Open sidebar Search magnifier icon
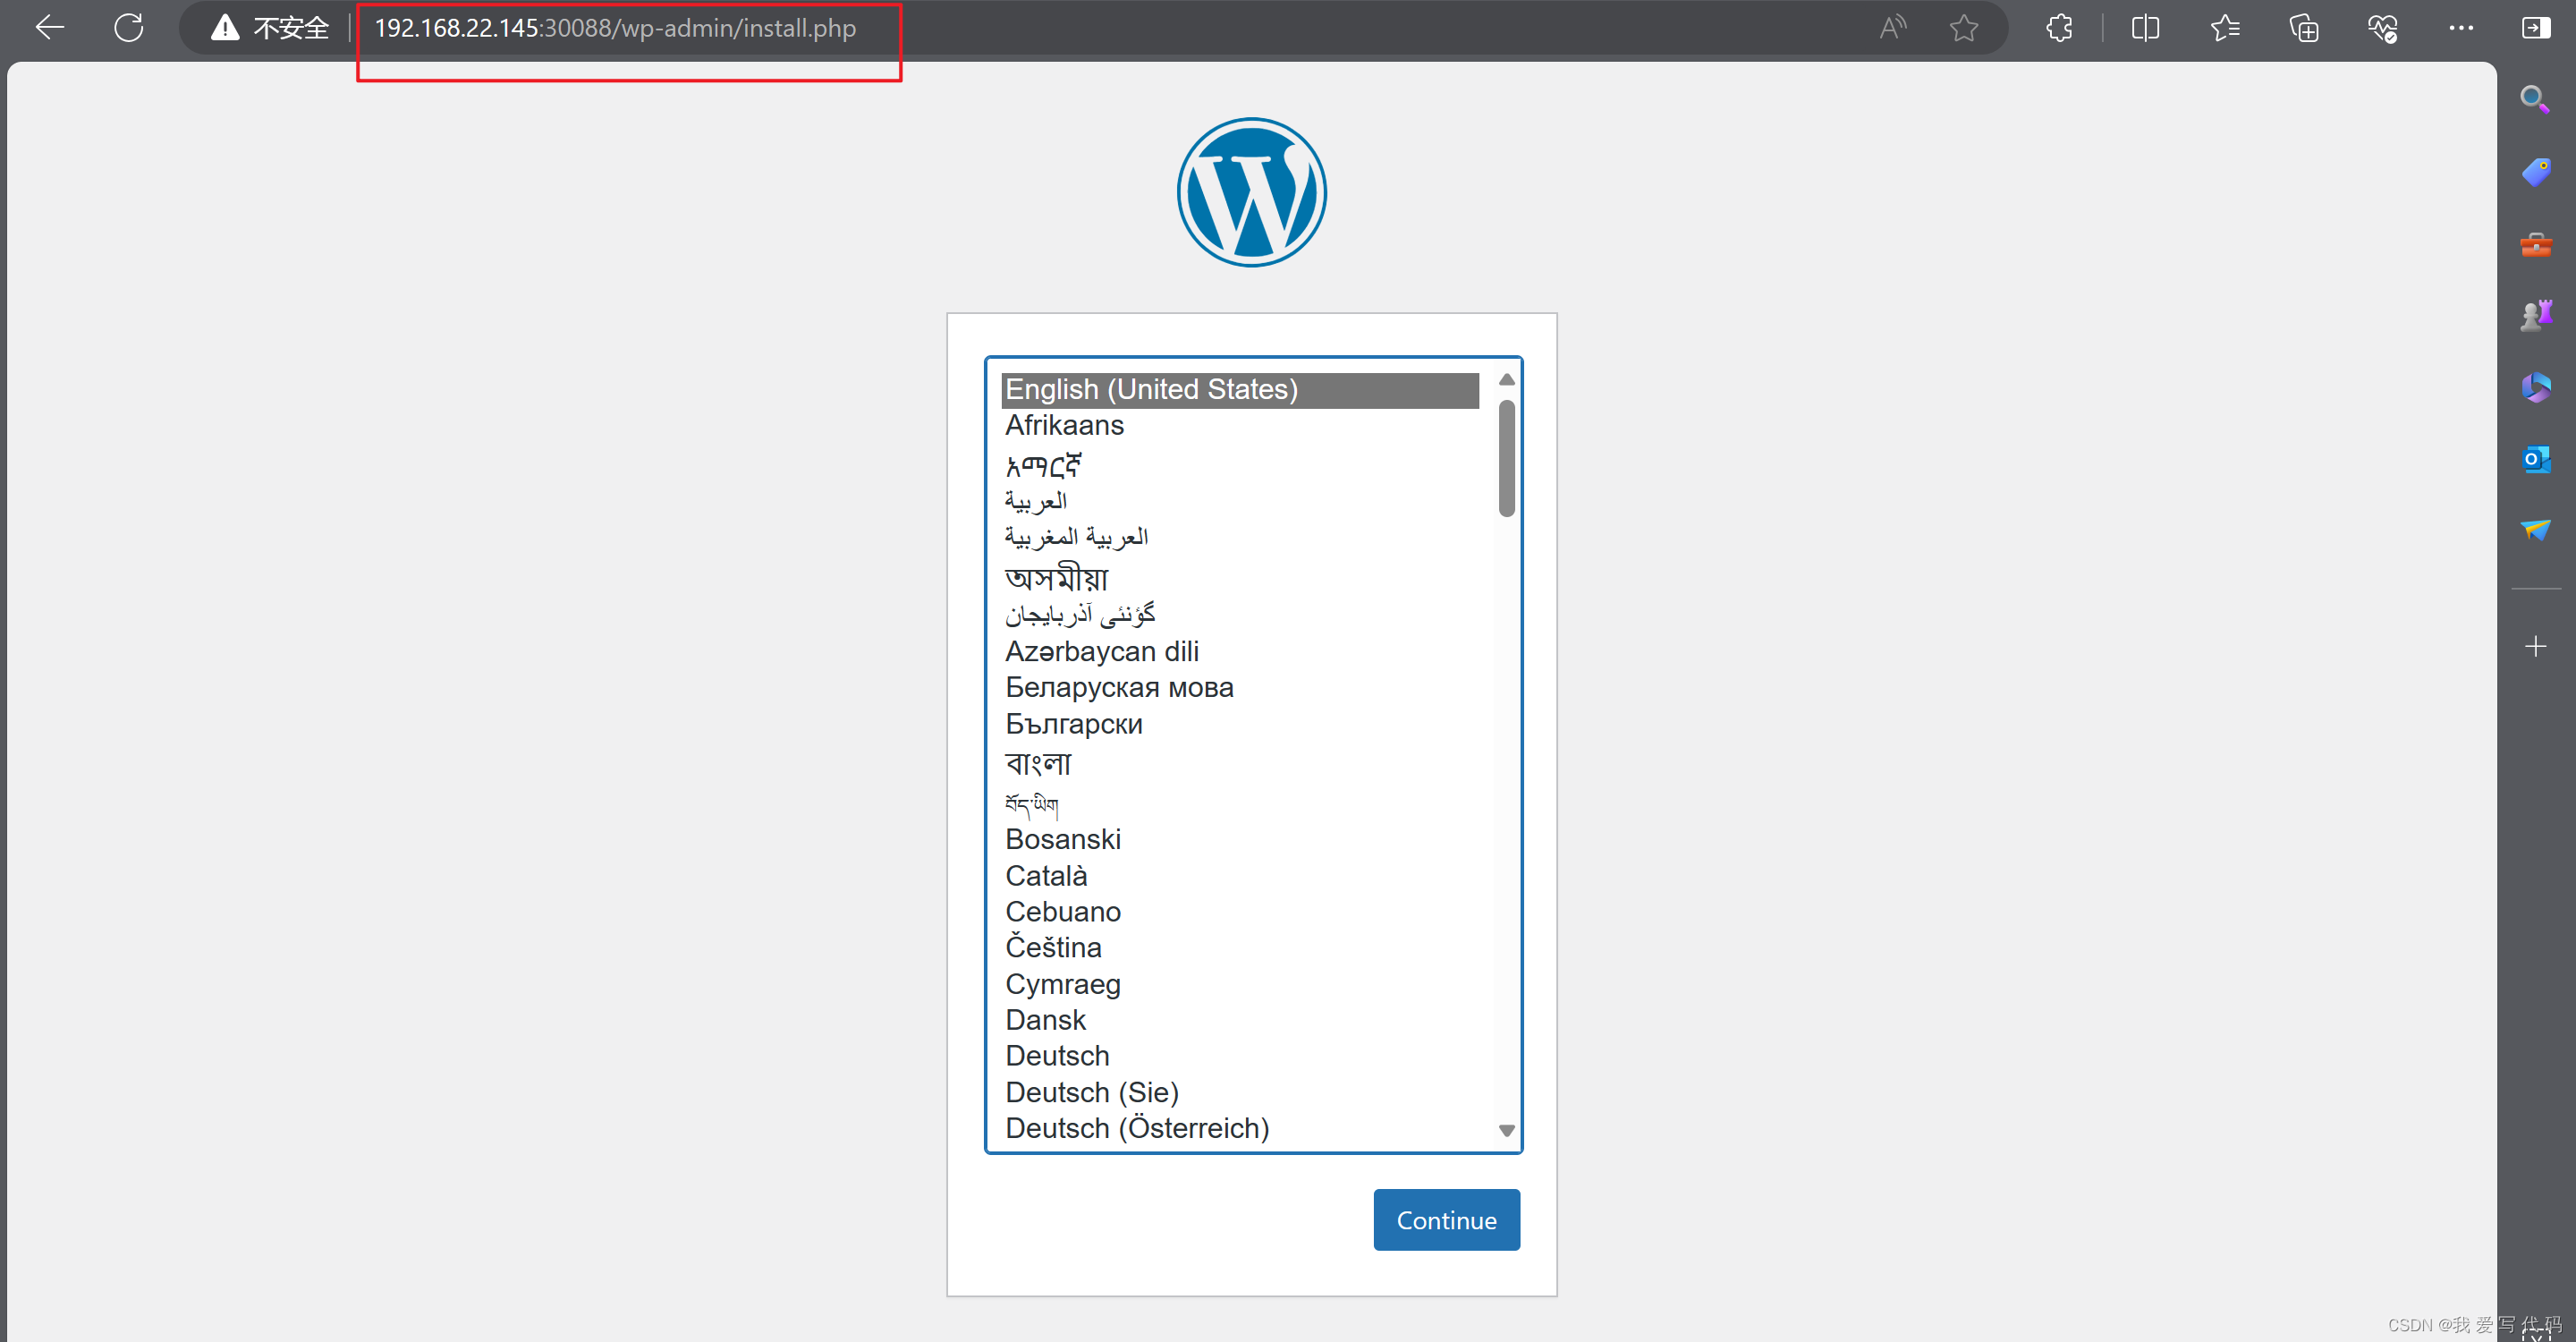The width and height of the screenshot is (2576, 1342). 2534,99
